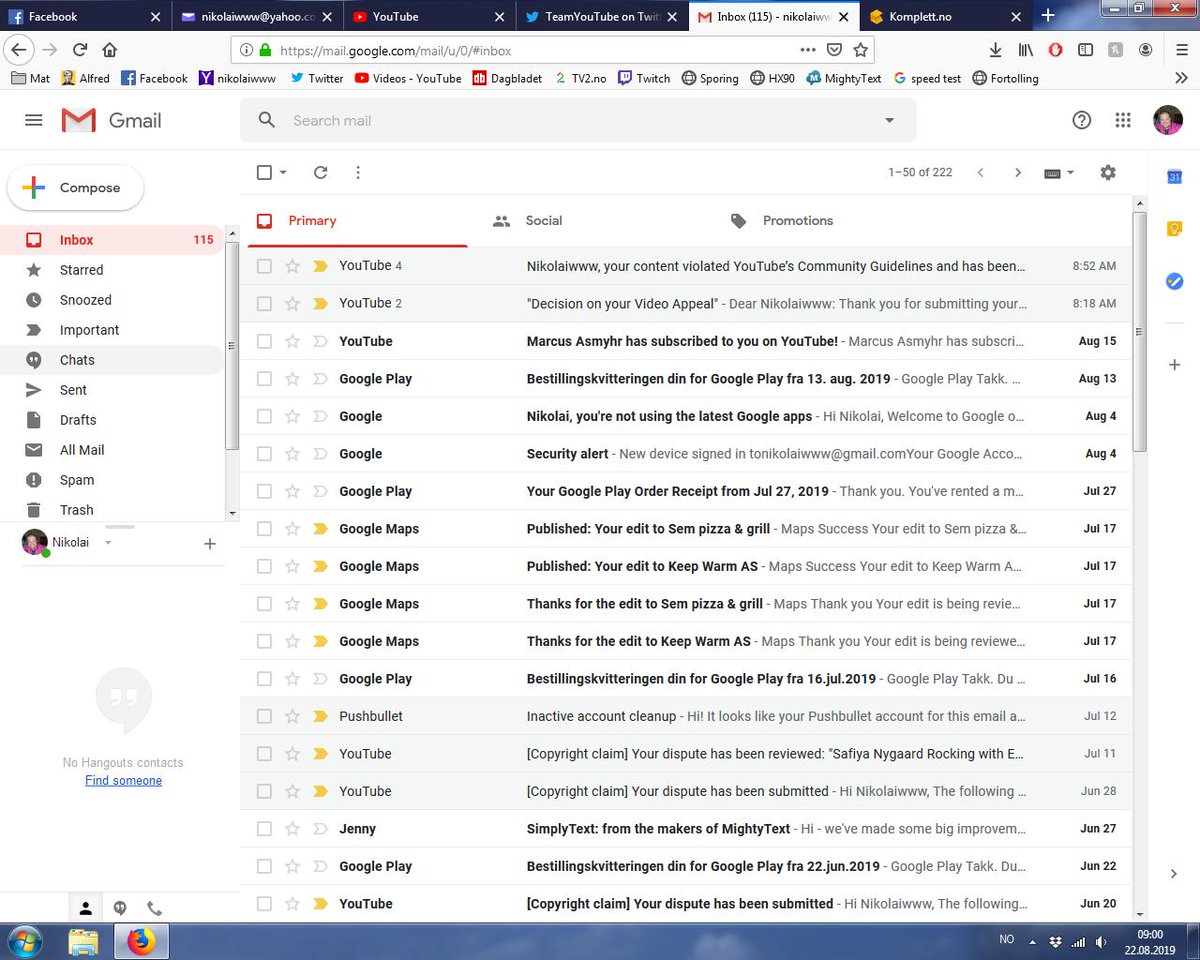Click the Compose button
The height and width of the screenshot is (960, 1200).
pos(76,188)
